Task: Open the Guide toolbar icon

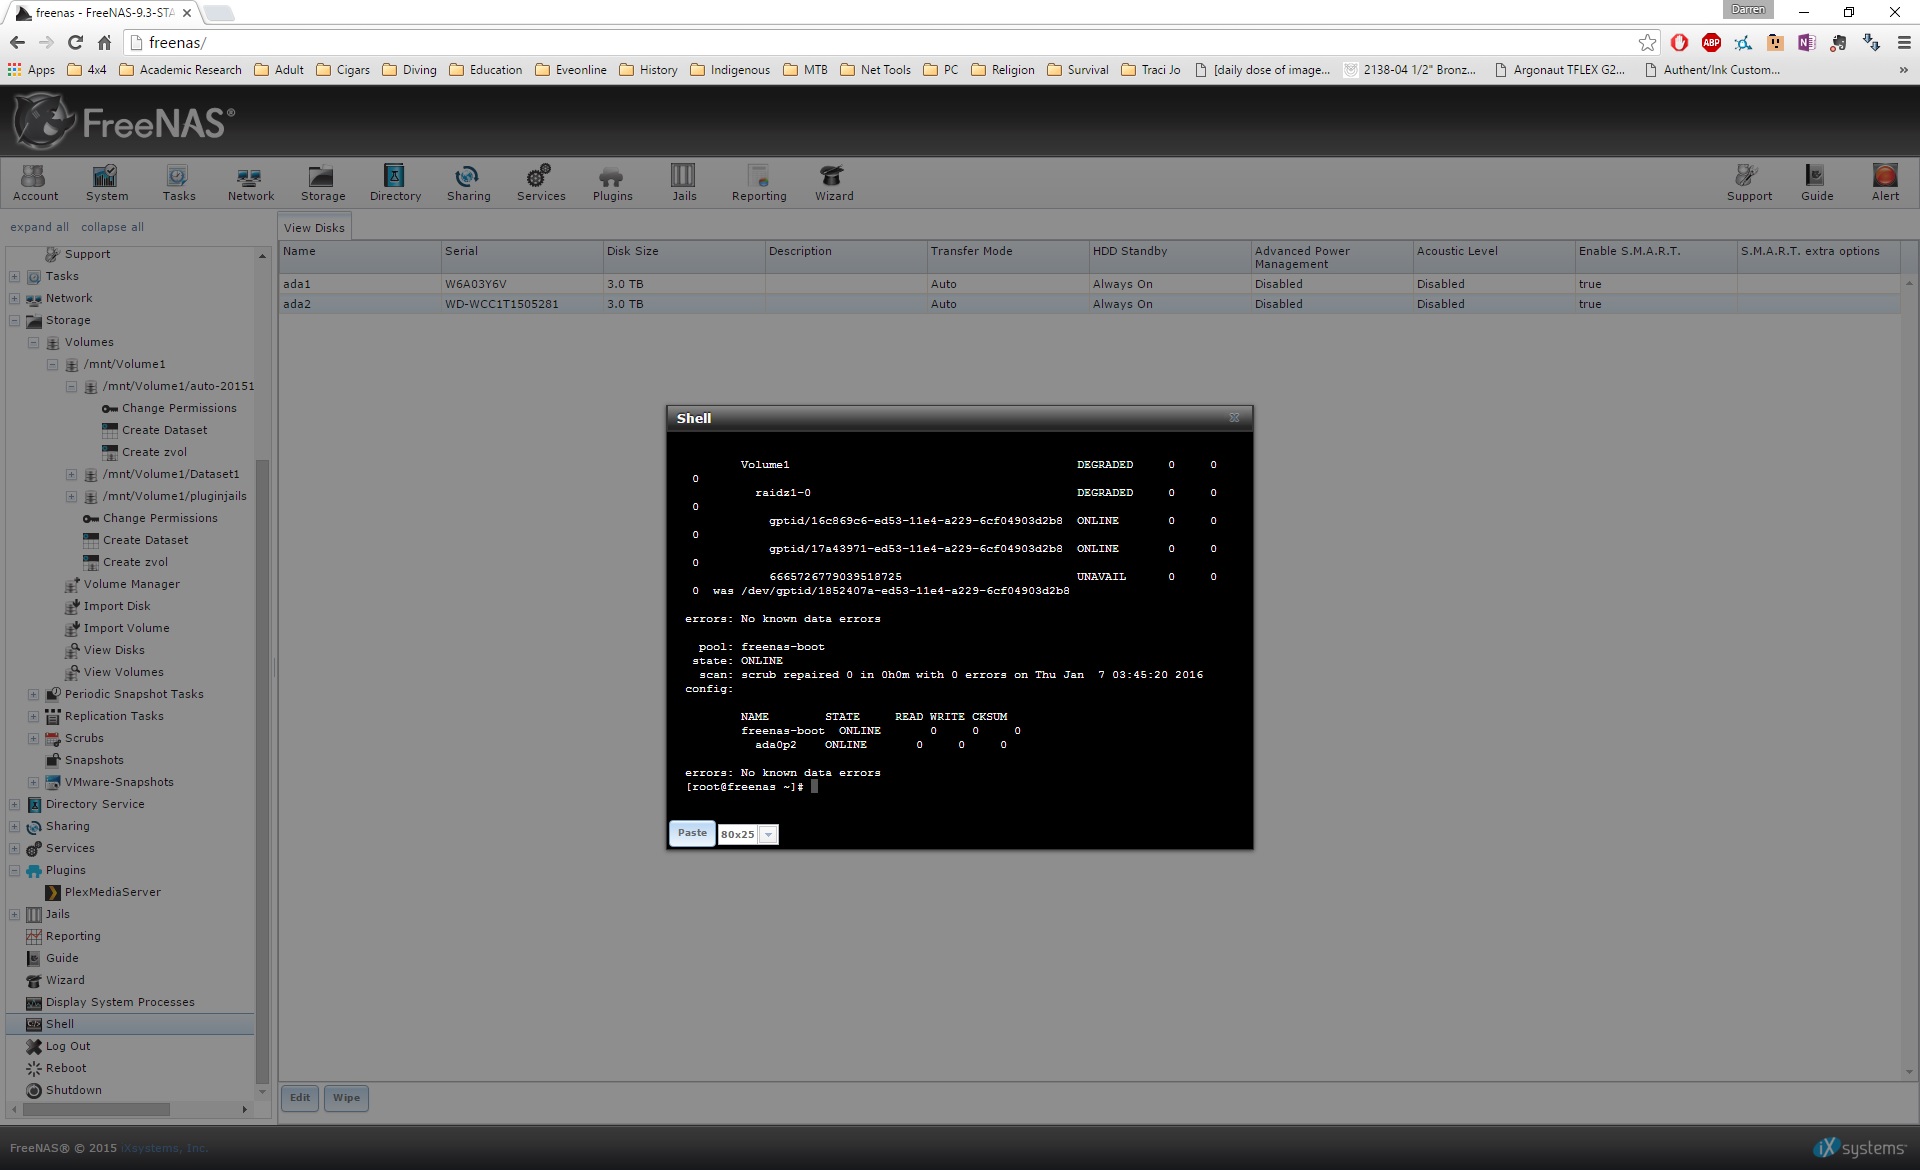Action: coord(1816,183)
